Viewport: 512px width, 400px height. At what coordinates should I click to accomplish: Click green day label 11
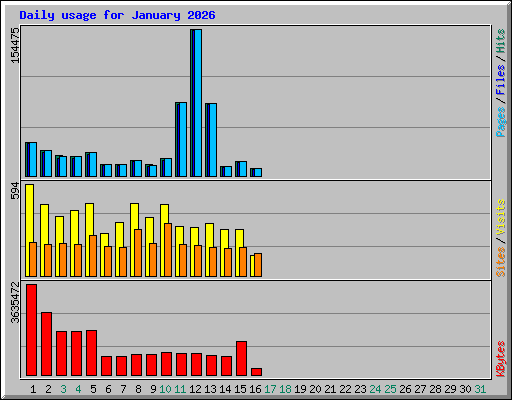pyautogui.click(x=180, y=389)
